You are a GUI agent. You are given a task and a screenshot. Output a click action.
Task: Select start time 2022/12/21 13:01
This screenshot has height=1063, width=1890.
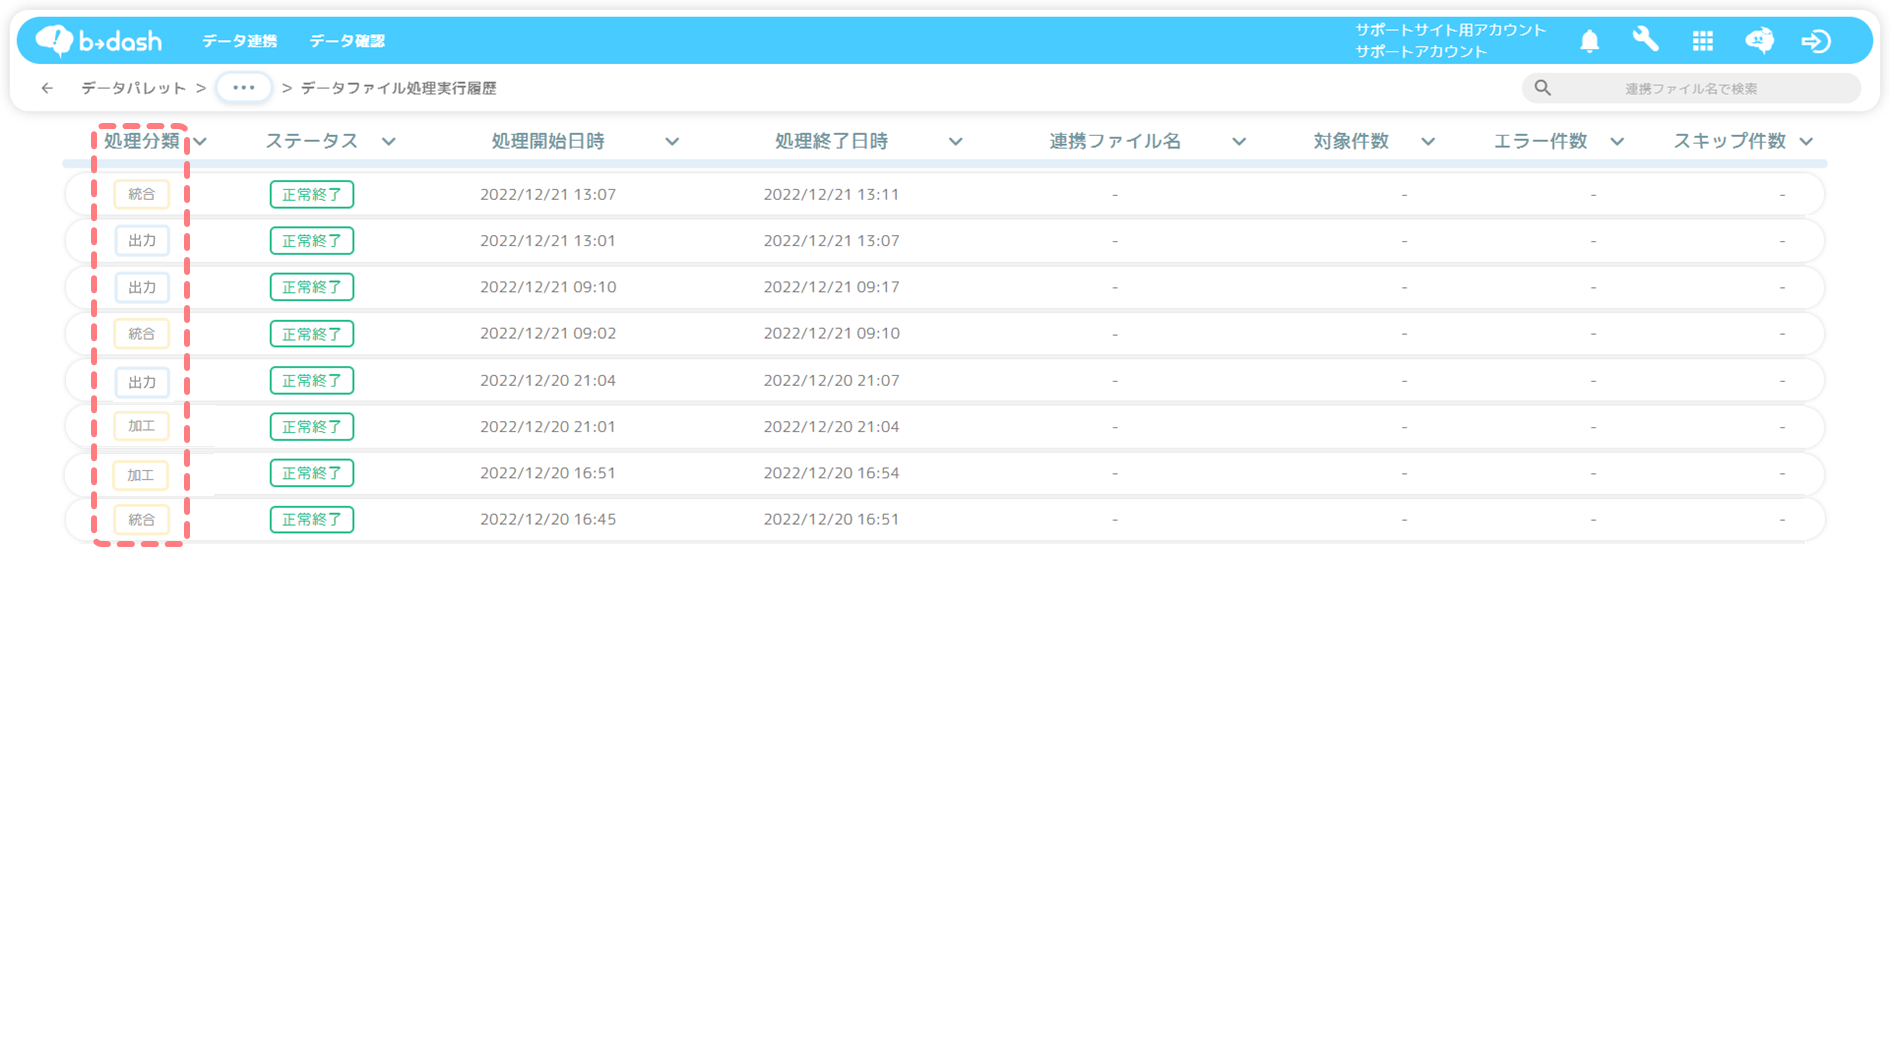(x=548, y=240)
